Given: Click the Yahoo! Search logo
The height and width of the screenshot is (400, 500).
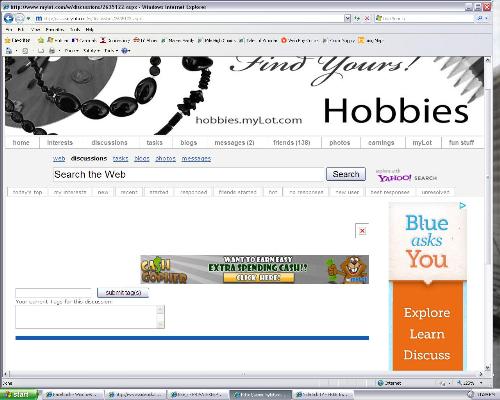Looking at the screenshot, I should [406, 175].
